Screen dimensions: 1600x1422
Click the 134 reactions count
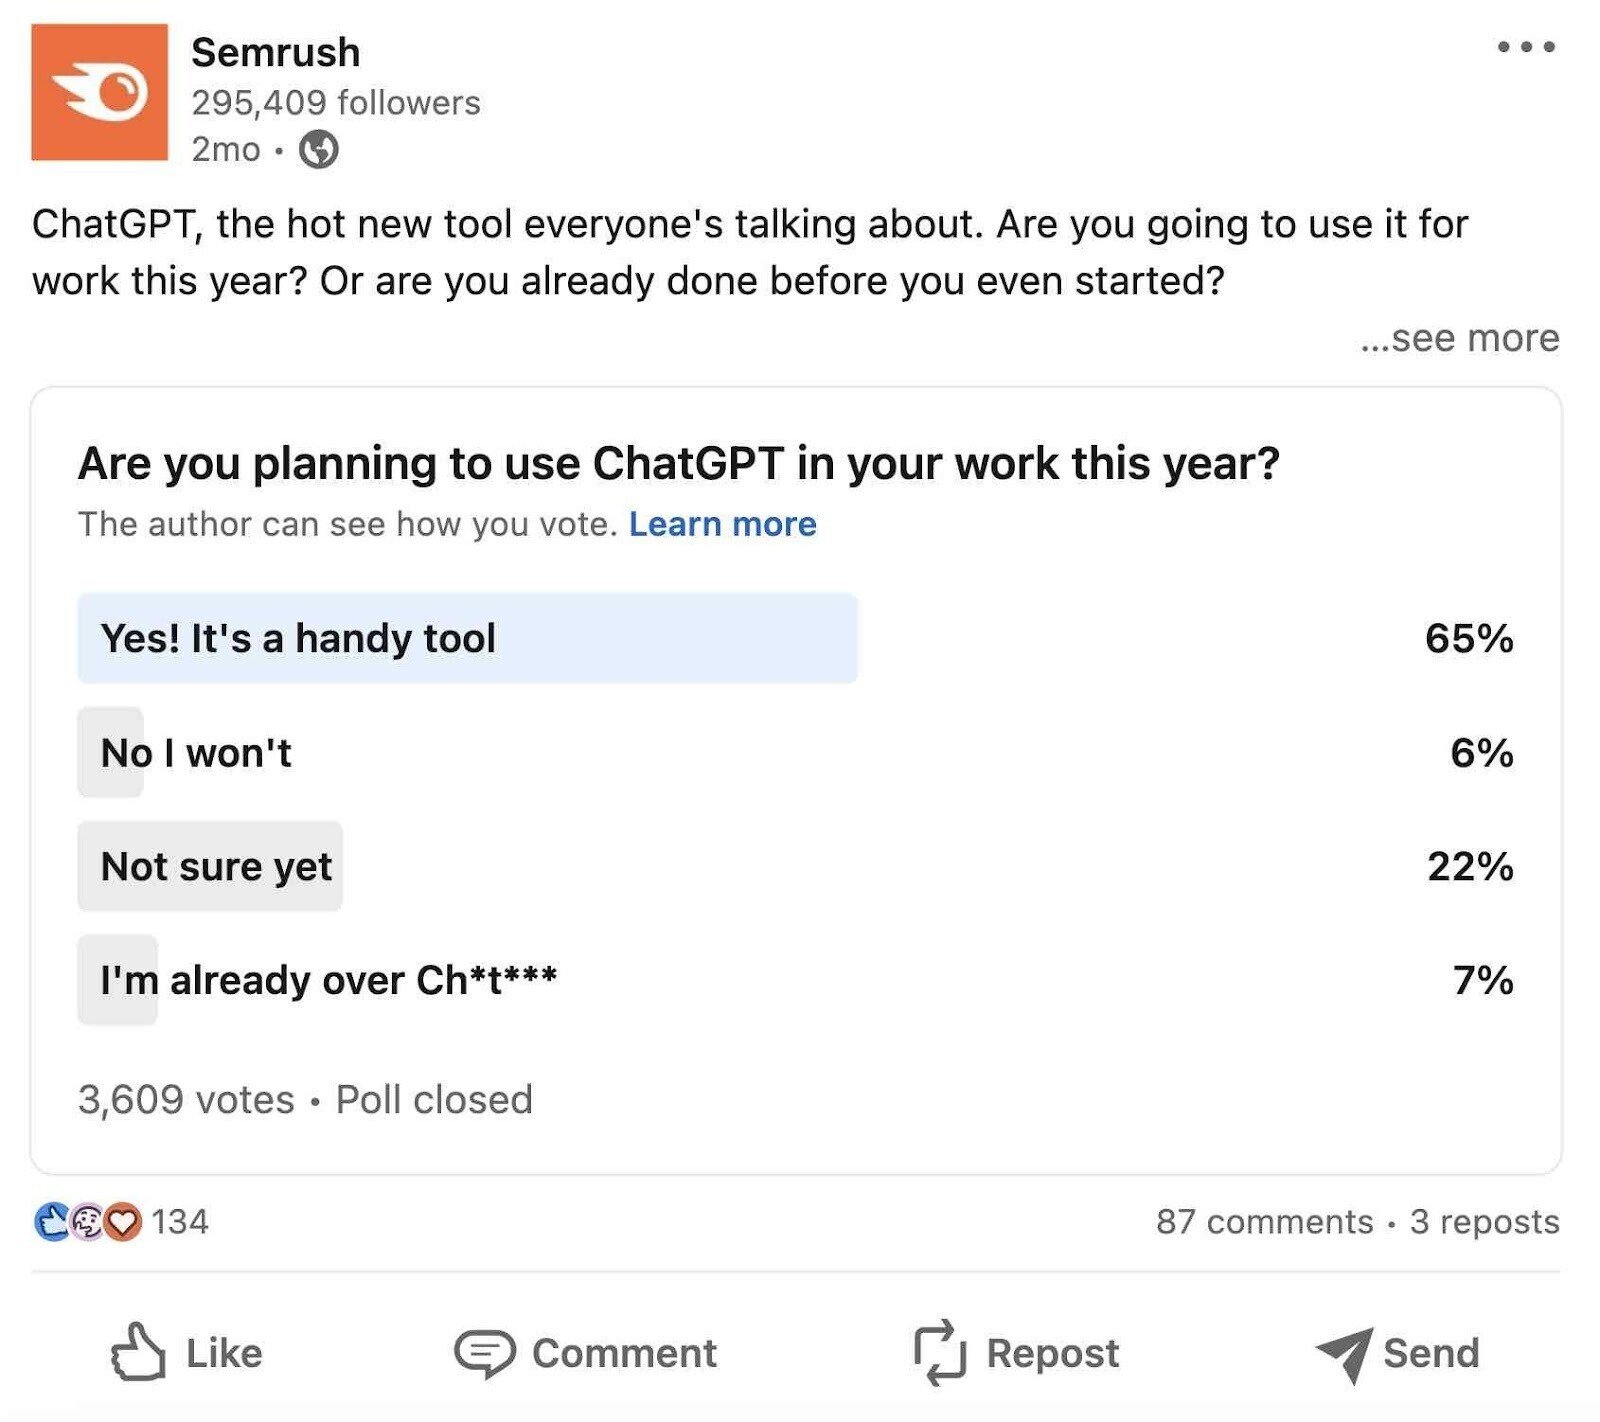(181, 1219)
